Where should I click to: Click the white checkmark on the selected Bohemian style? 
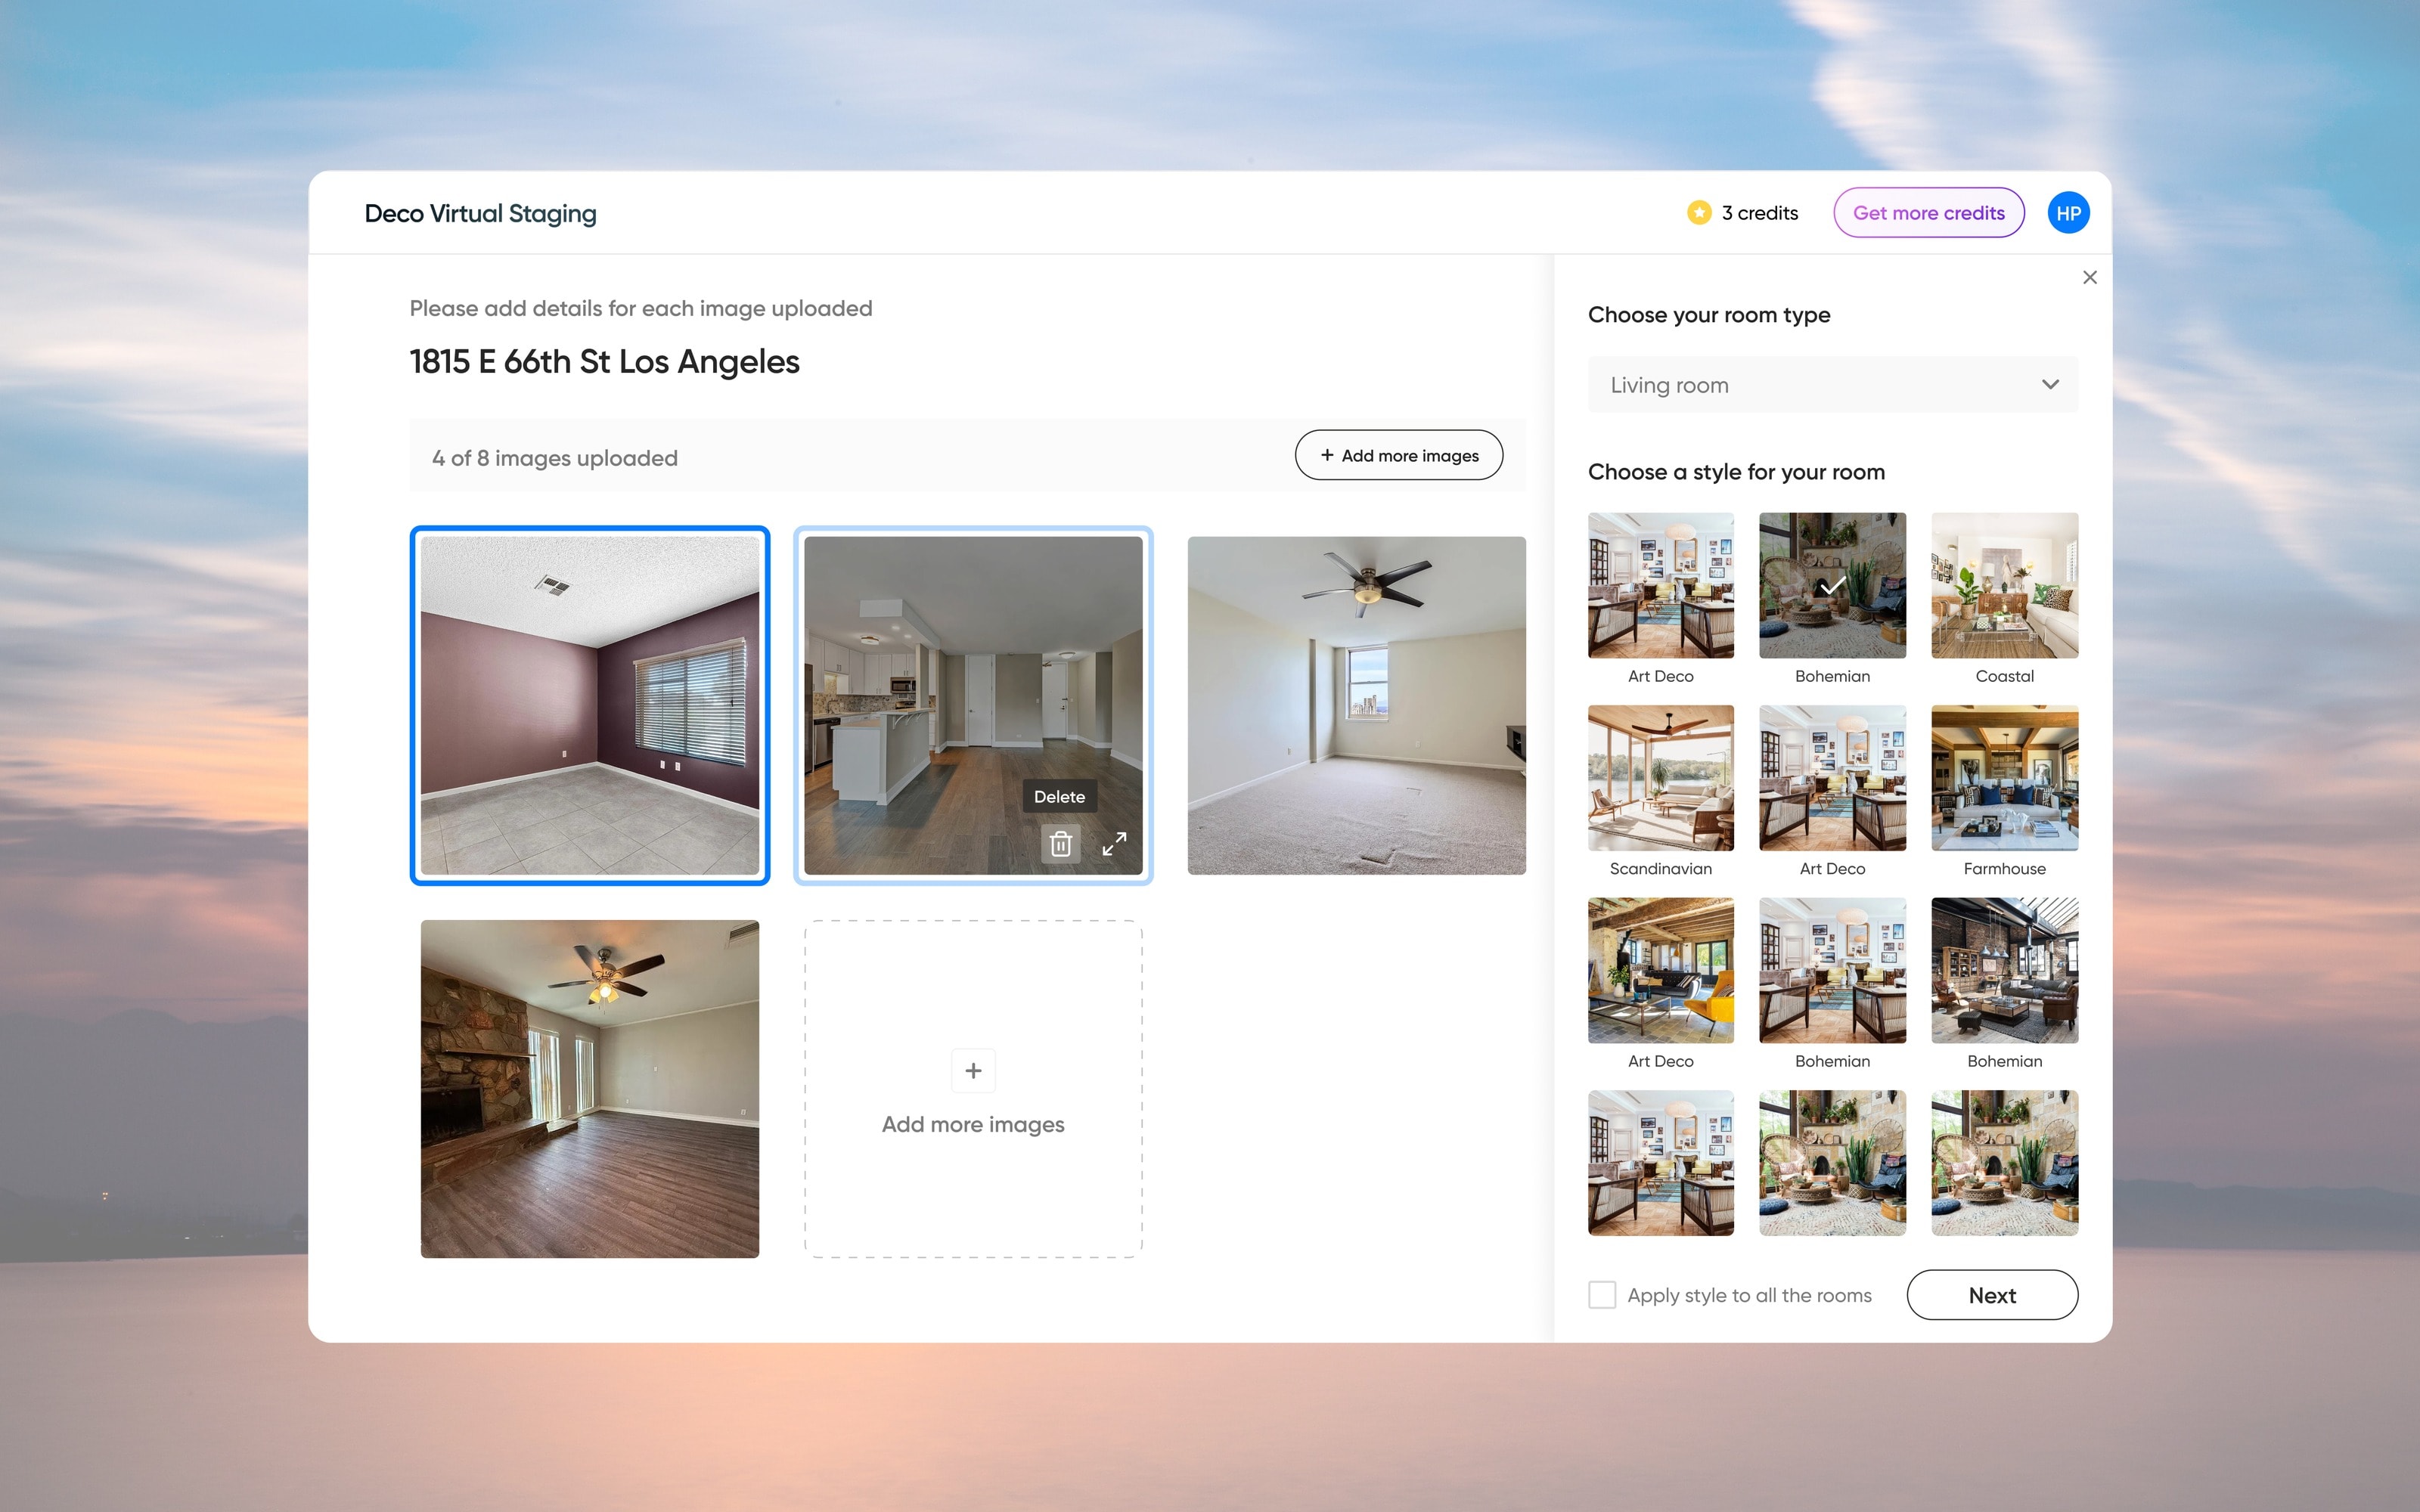pos(1832,586)
